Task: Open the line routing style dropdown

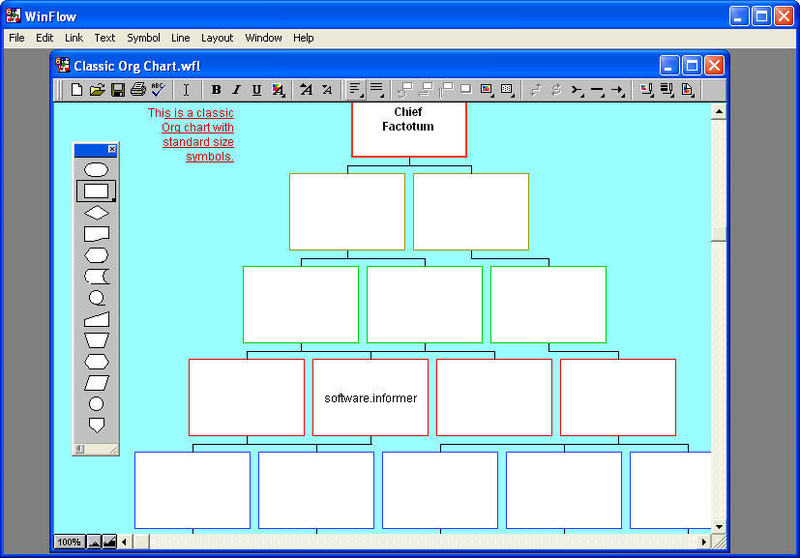Action: 577,90
